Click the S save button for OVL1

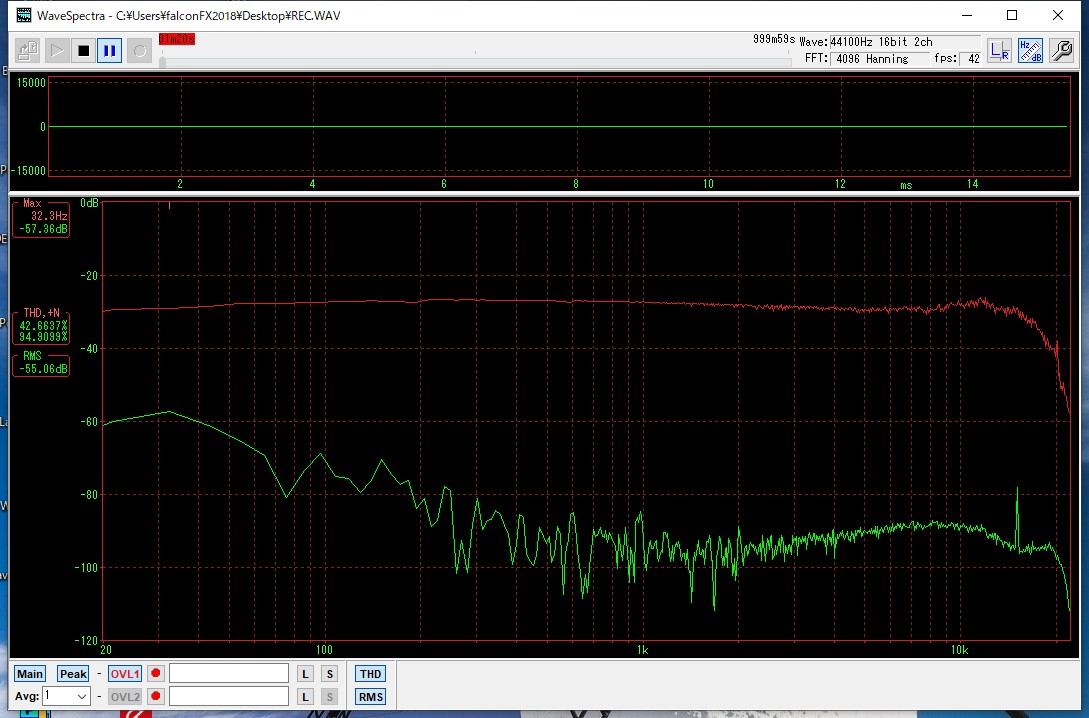coord(330,674)
